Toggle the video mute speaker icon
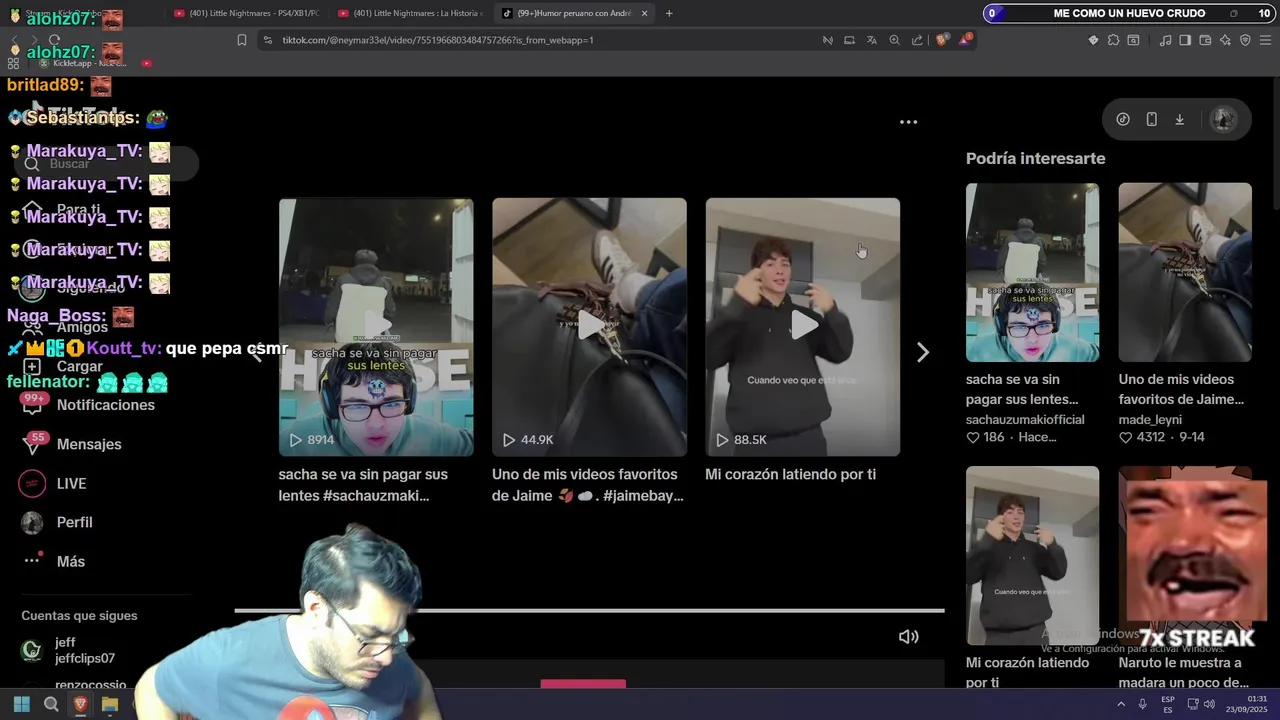 coord(908,636)
